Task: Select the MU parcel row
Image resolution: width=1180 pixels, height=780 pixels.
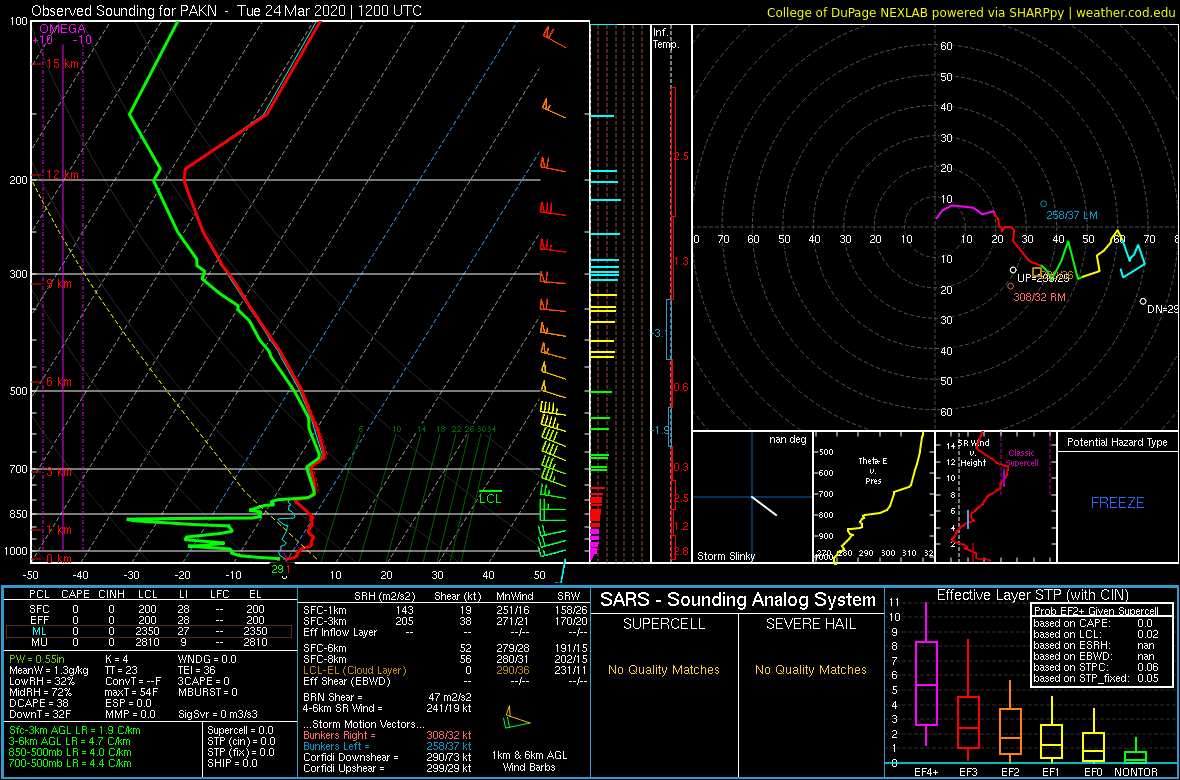Action: click(x=151, y=643)
